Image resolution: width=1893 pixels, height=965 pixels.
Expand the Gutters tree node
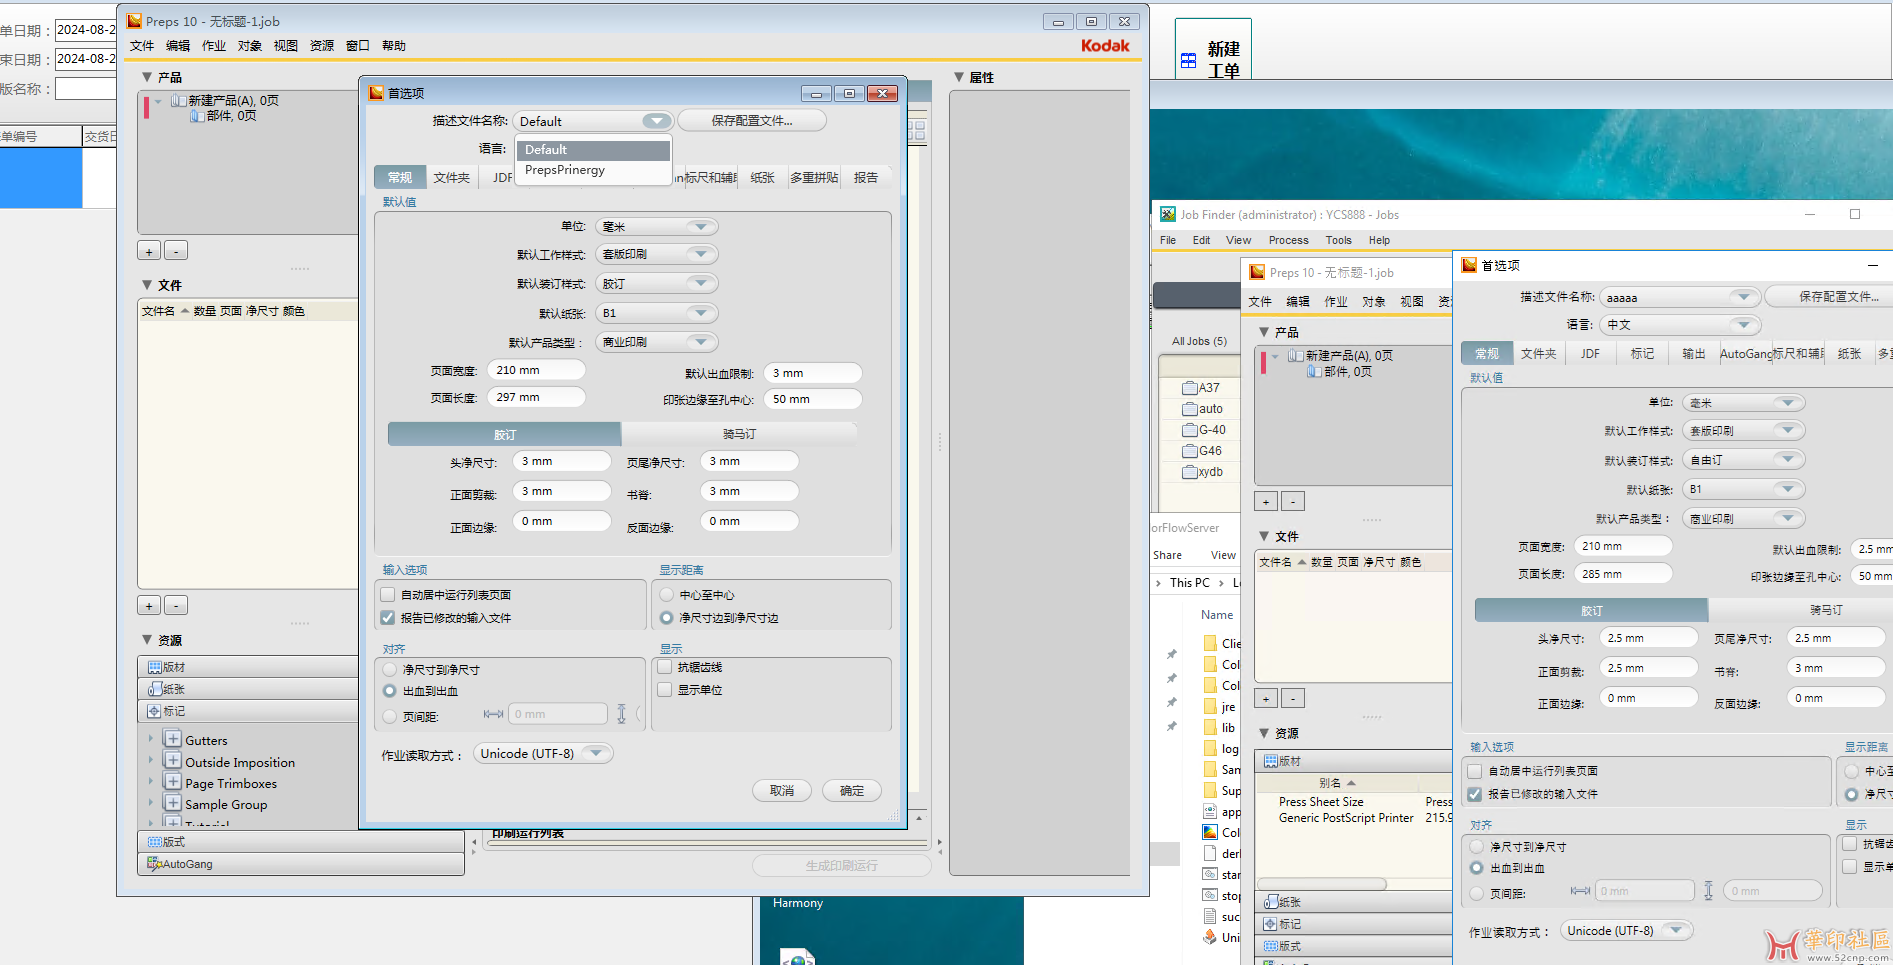[151, 740]
